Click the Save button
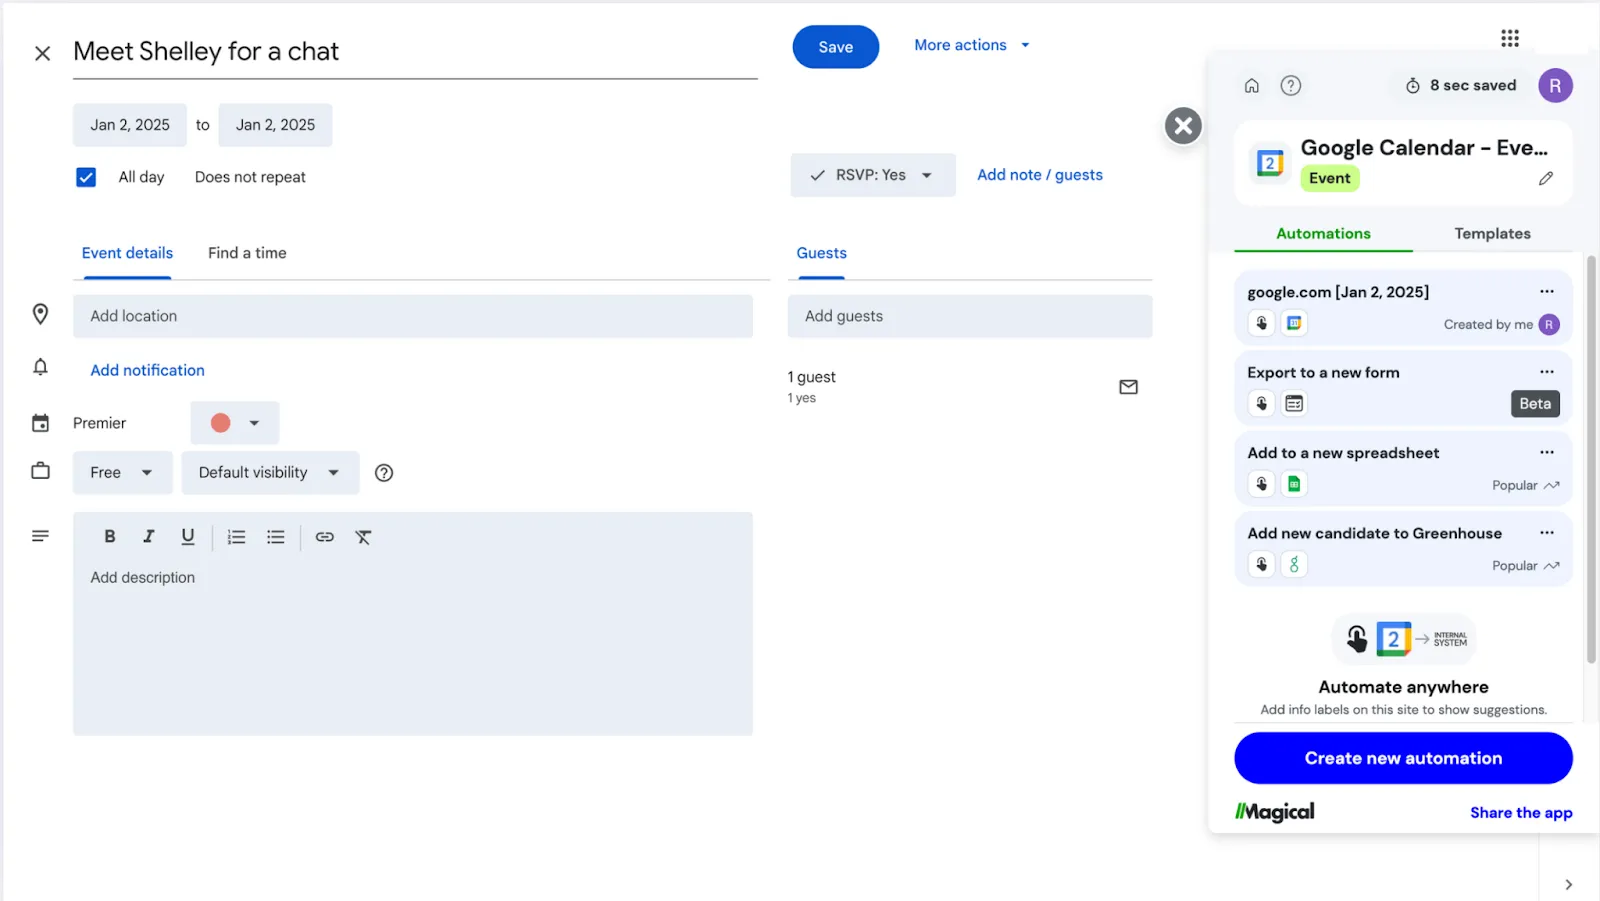1600x901 pixels. 836,47
